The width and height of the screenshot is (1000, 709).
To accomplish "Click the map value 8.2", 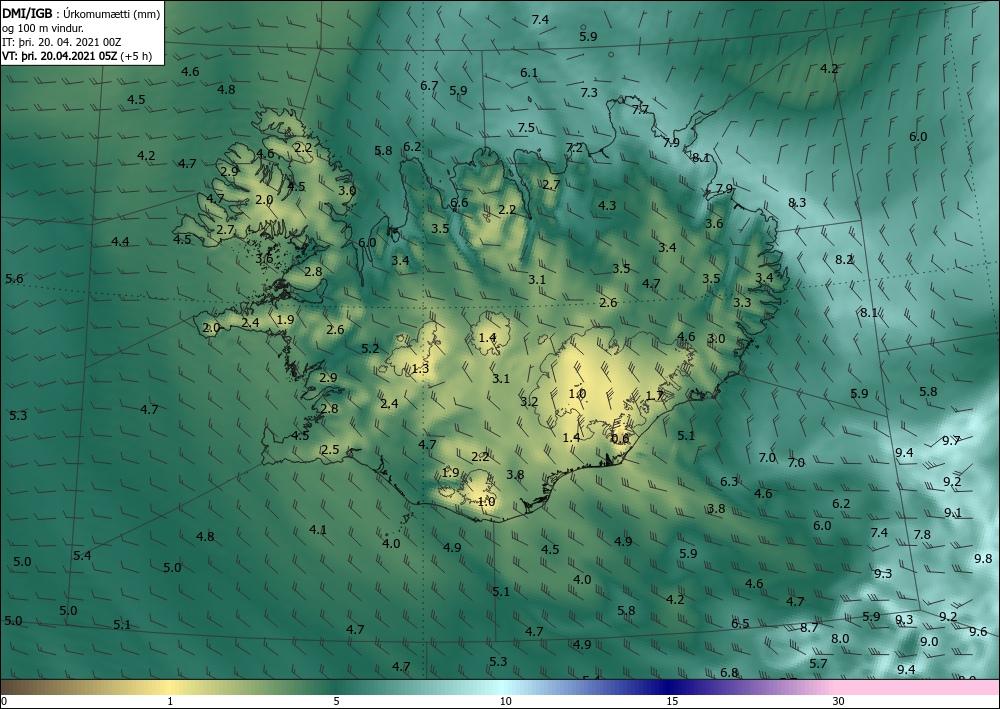I will pos(844,259).
